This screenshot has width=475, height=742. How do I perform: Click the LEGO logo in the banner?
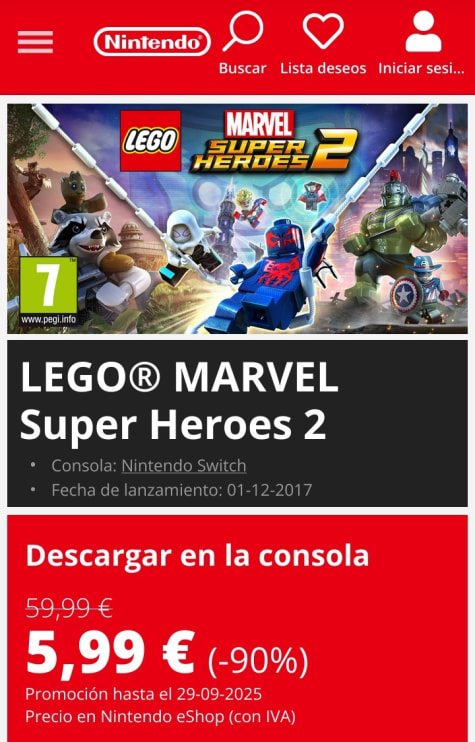150,141
